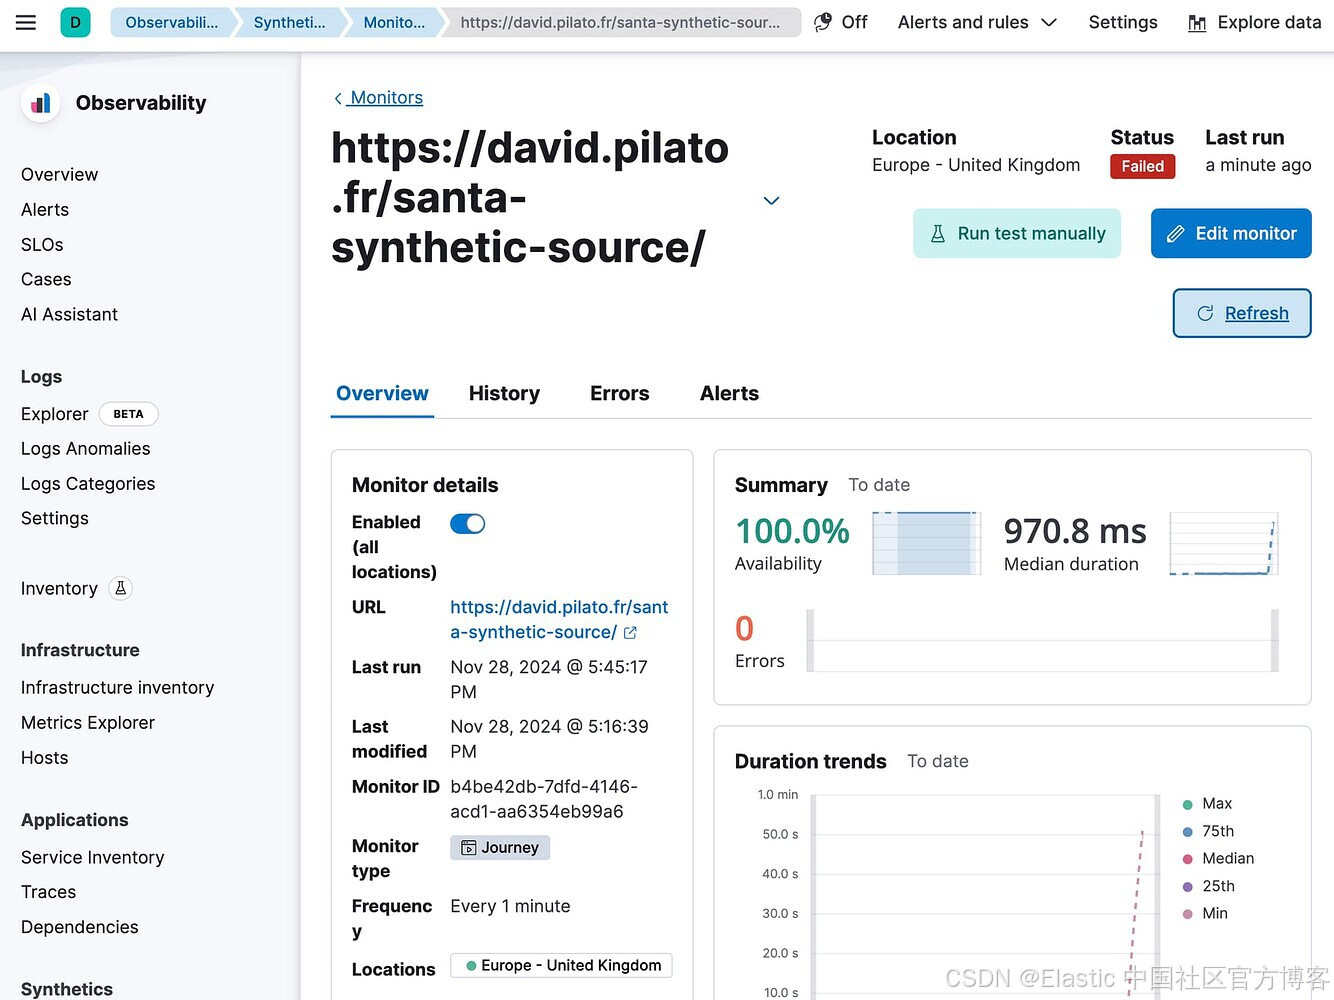This screenshot has width=1334, height=1000.
Task: Open external link icon beside monitor URL
Action: click(x=630, y=633)
